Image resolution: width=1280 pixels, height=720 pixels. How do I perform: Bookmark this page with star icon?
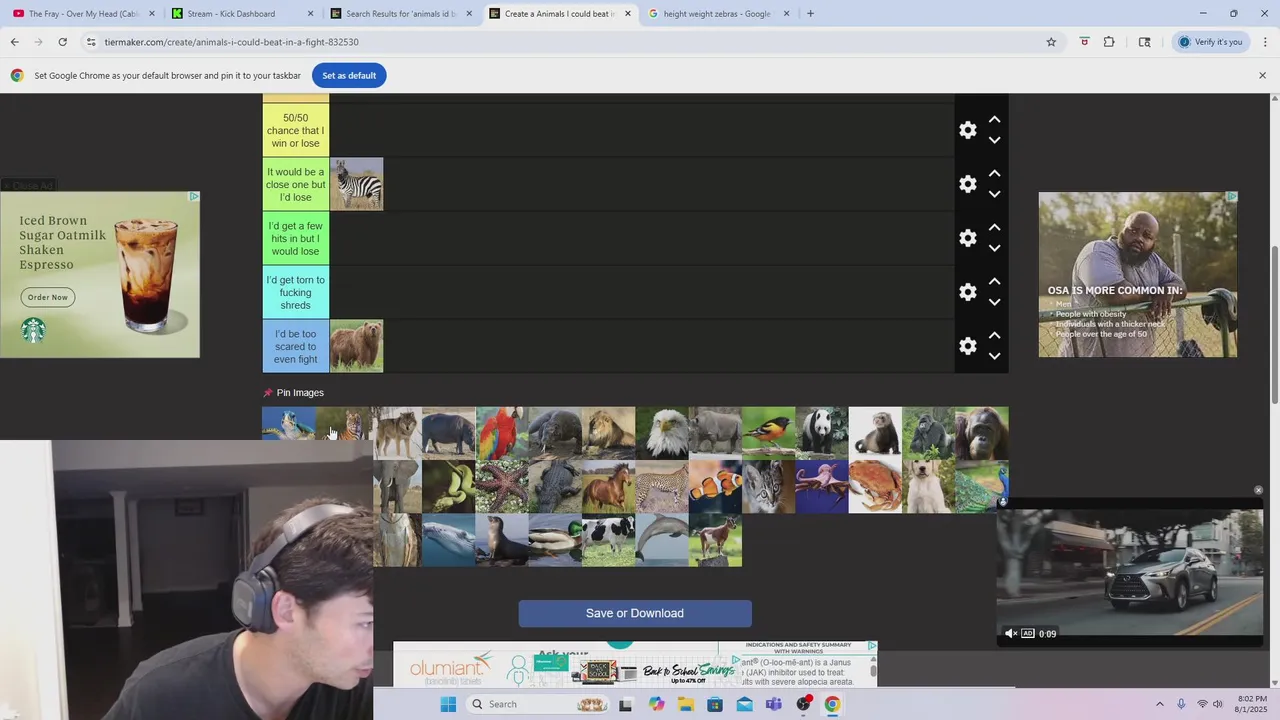tap(1051, 42)
